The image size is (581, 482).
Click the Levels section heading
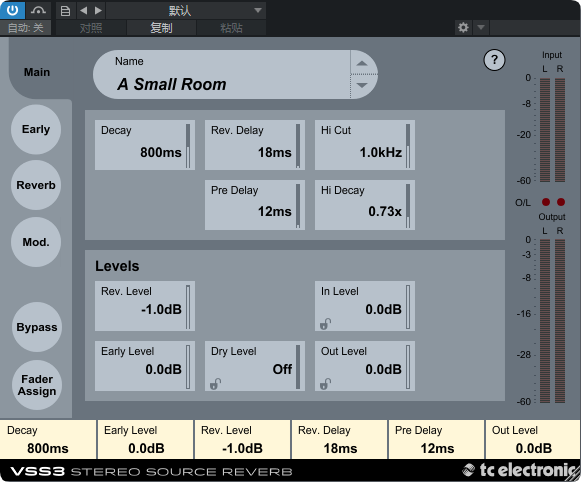tap(117, 266)
